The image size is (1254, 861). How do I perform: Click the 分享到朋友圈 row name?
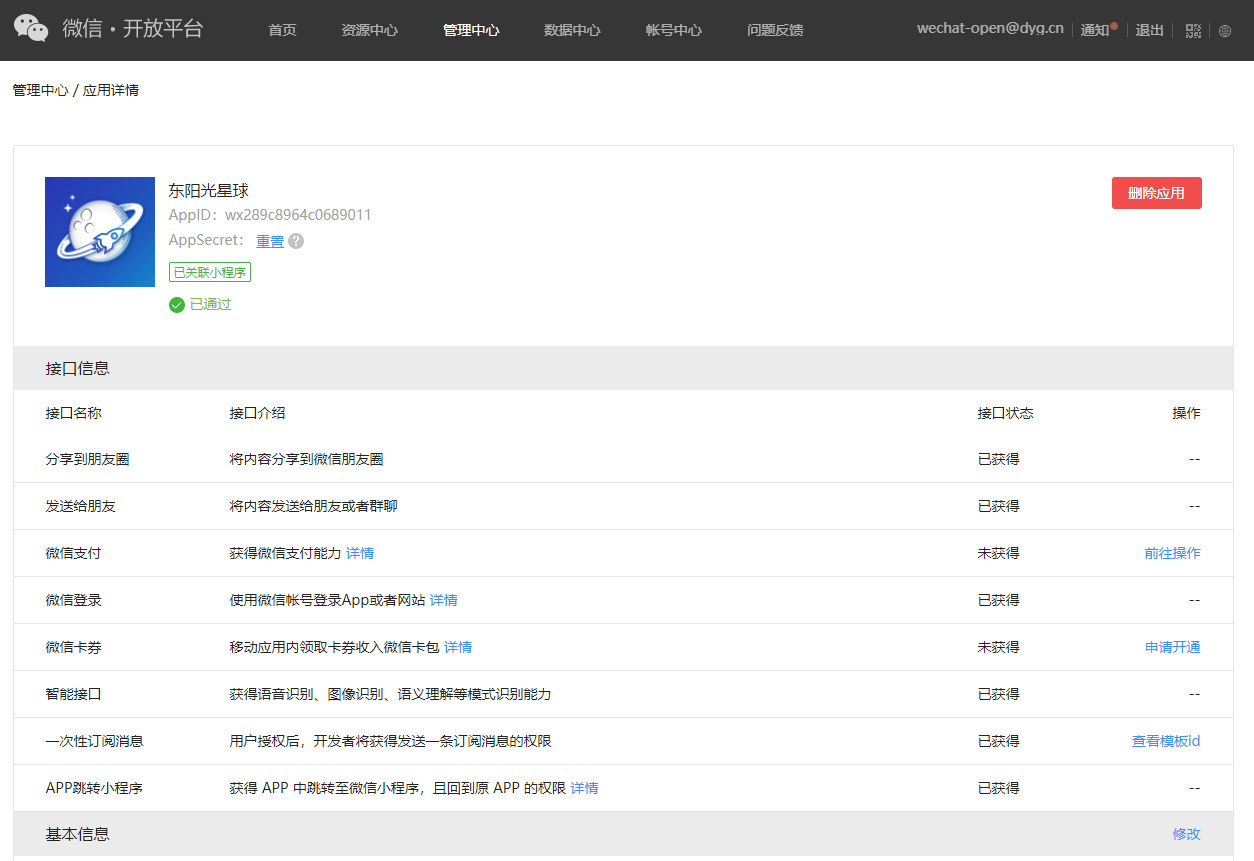tap(88, 459)
